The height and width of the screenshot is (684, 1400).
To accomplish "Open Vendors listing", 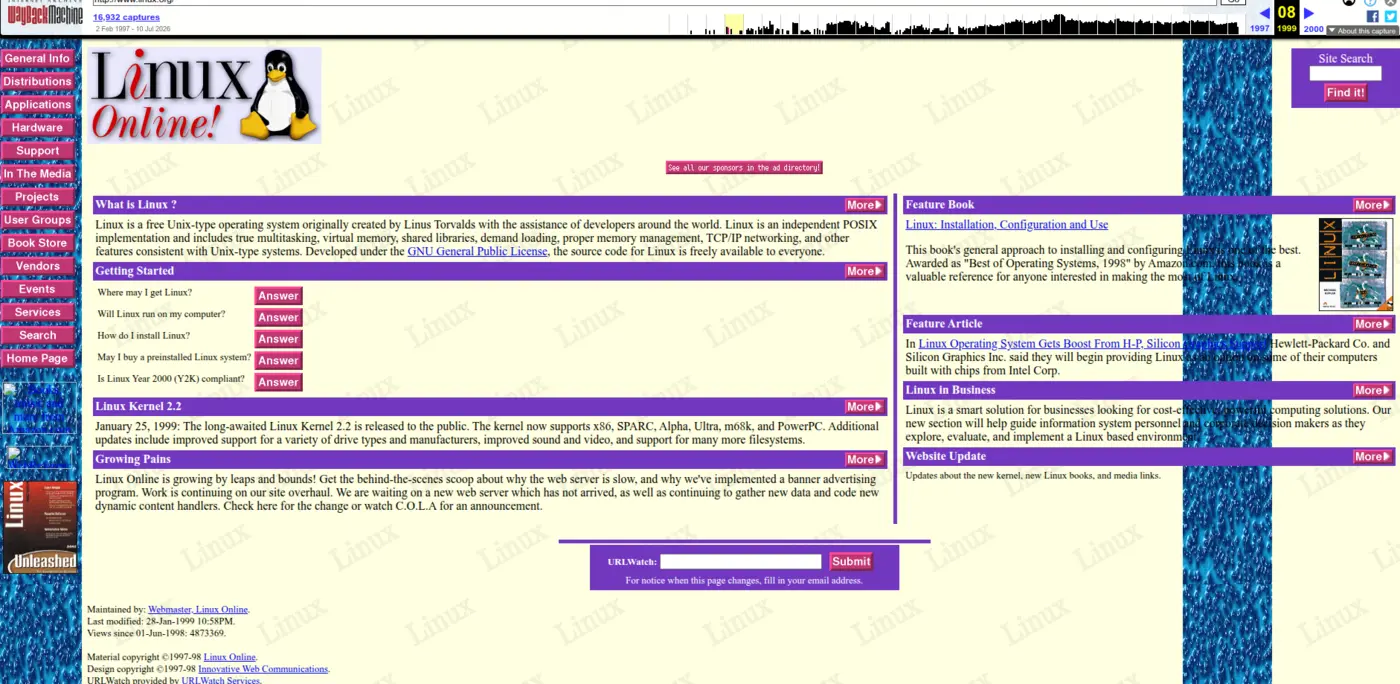I will (37, 265).
